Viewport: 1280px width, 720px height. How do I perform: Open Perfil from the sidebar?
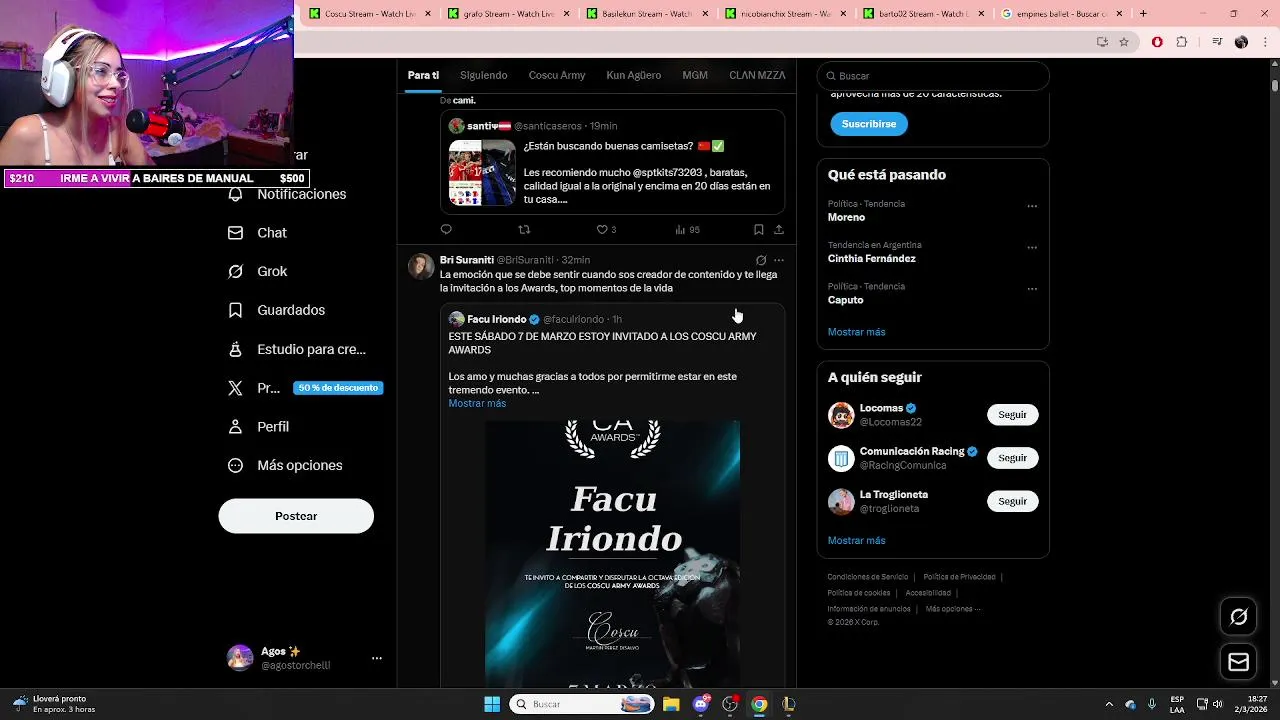pos(259,426)
